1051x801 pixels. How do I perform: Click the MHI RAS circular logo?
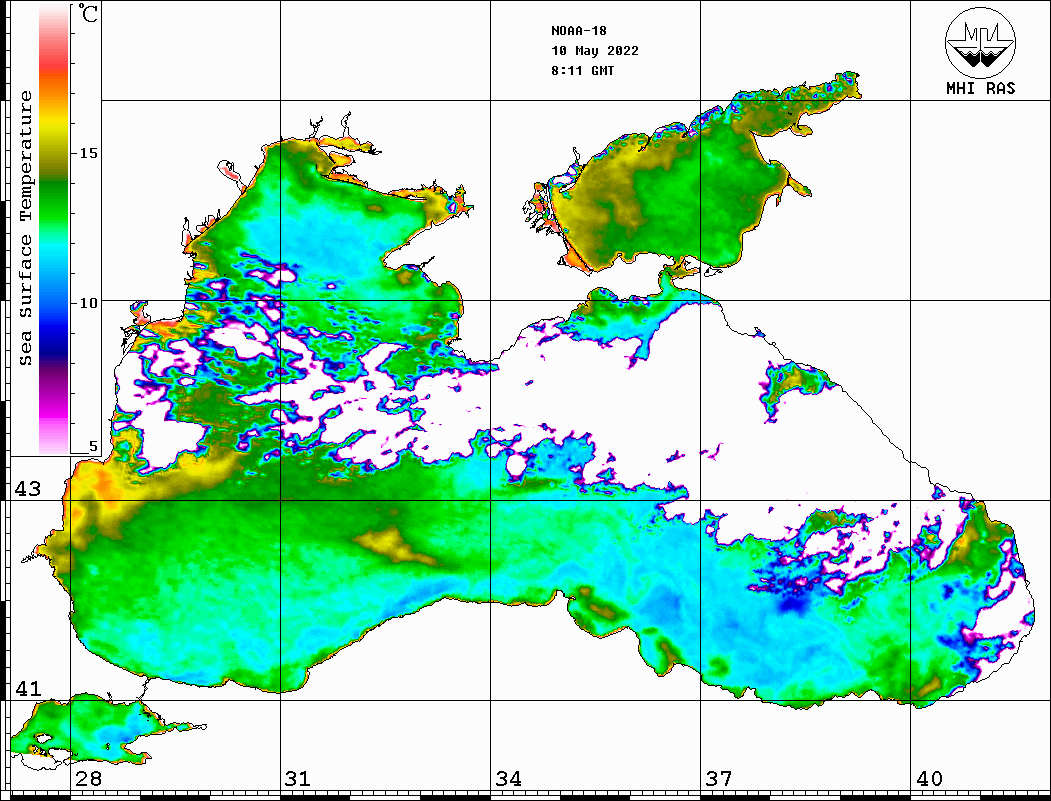(980, 42)
